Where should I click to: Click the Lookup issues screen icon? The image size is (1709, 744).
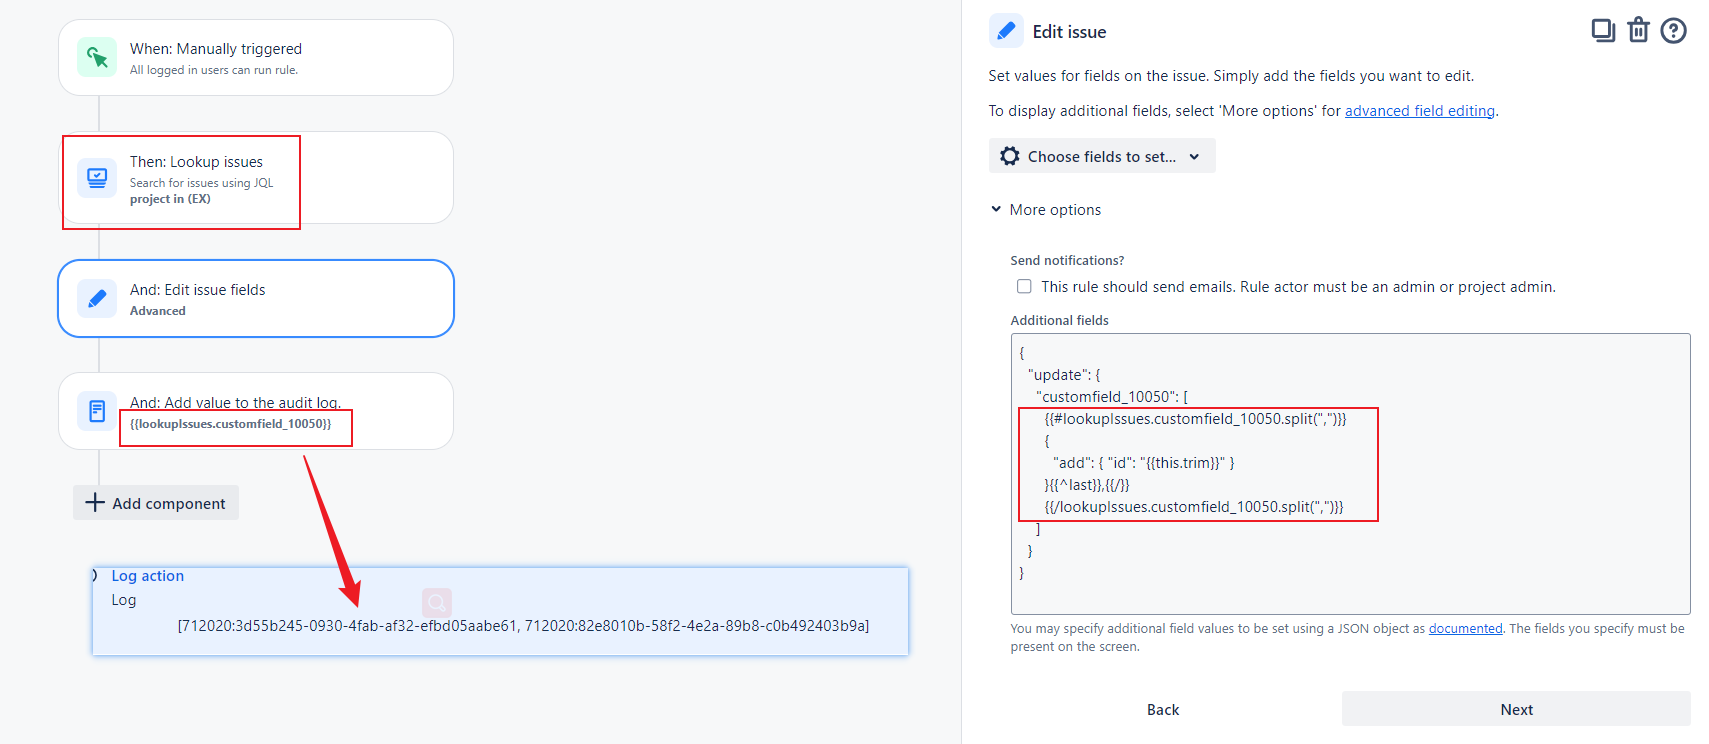click(x=97, y=178)
